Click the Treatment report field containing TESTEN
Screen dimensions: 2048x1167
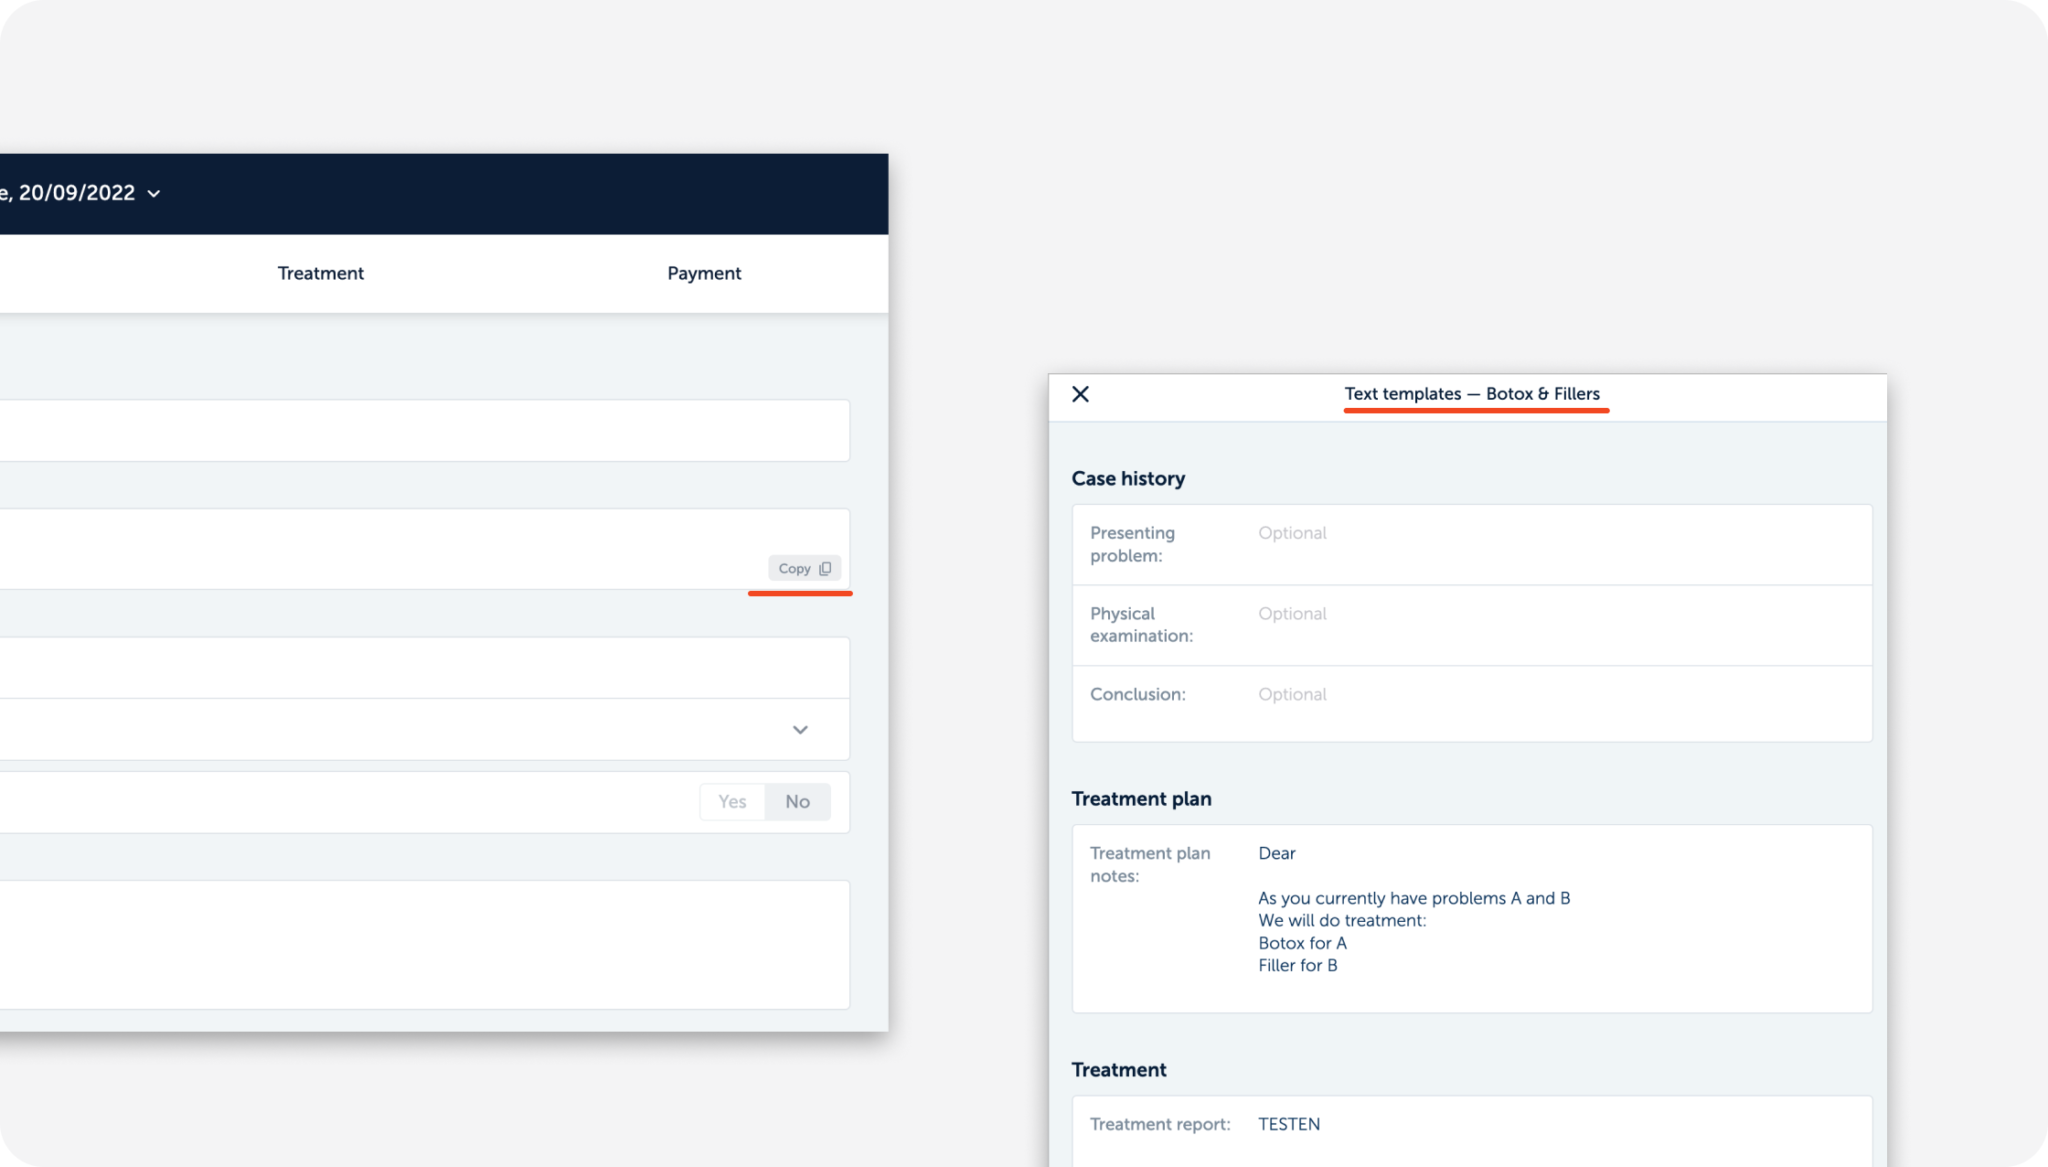1400,1124
